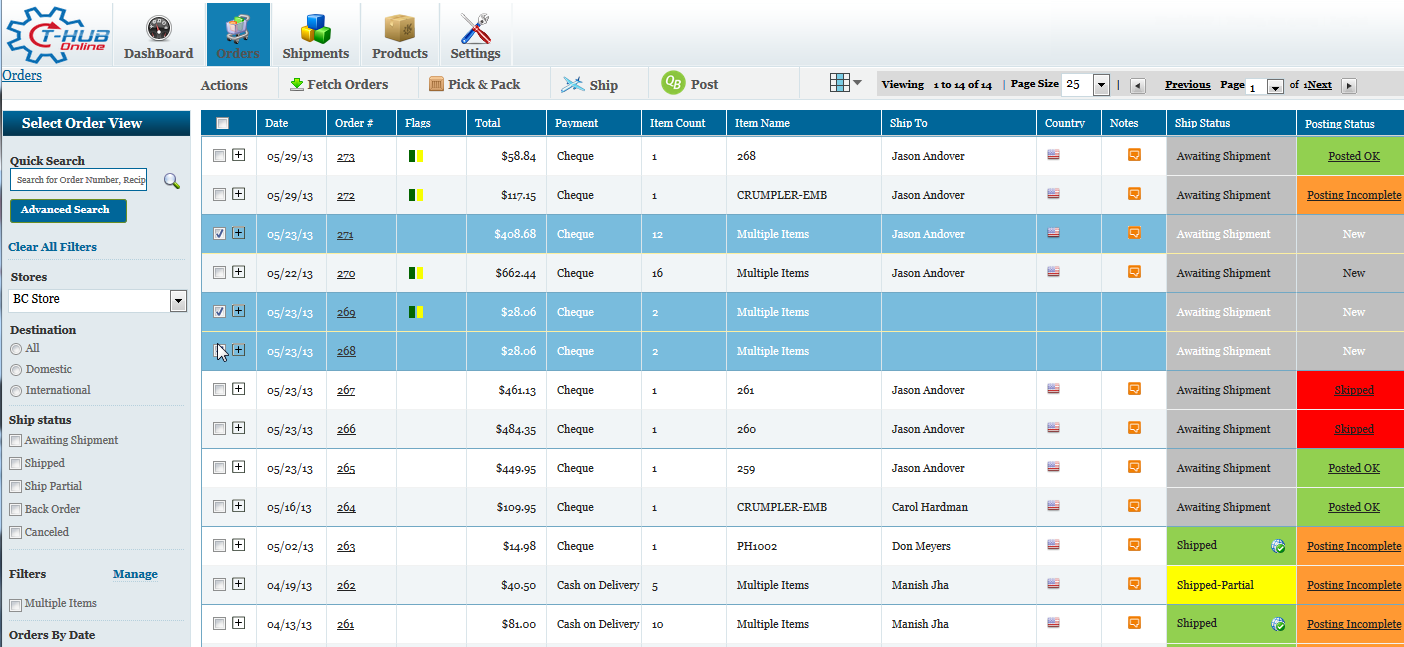This screenshot has height=647, width=1404.
Task: Select the International destination radio button
Action: (16, 391)
